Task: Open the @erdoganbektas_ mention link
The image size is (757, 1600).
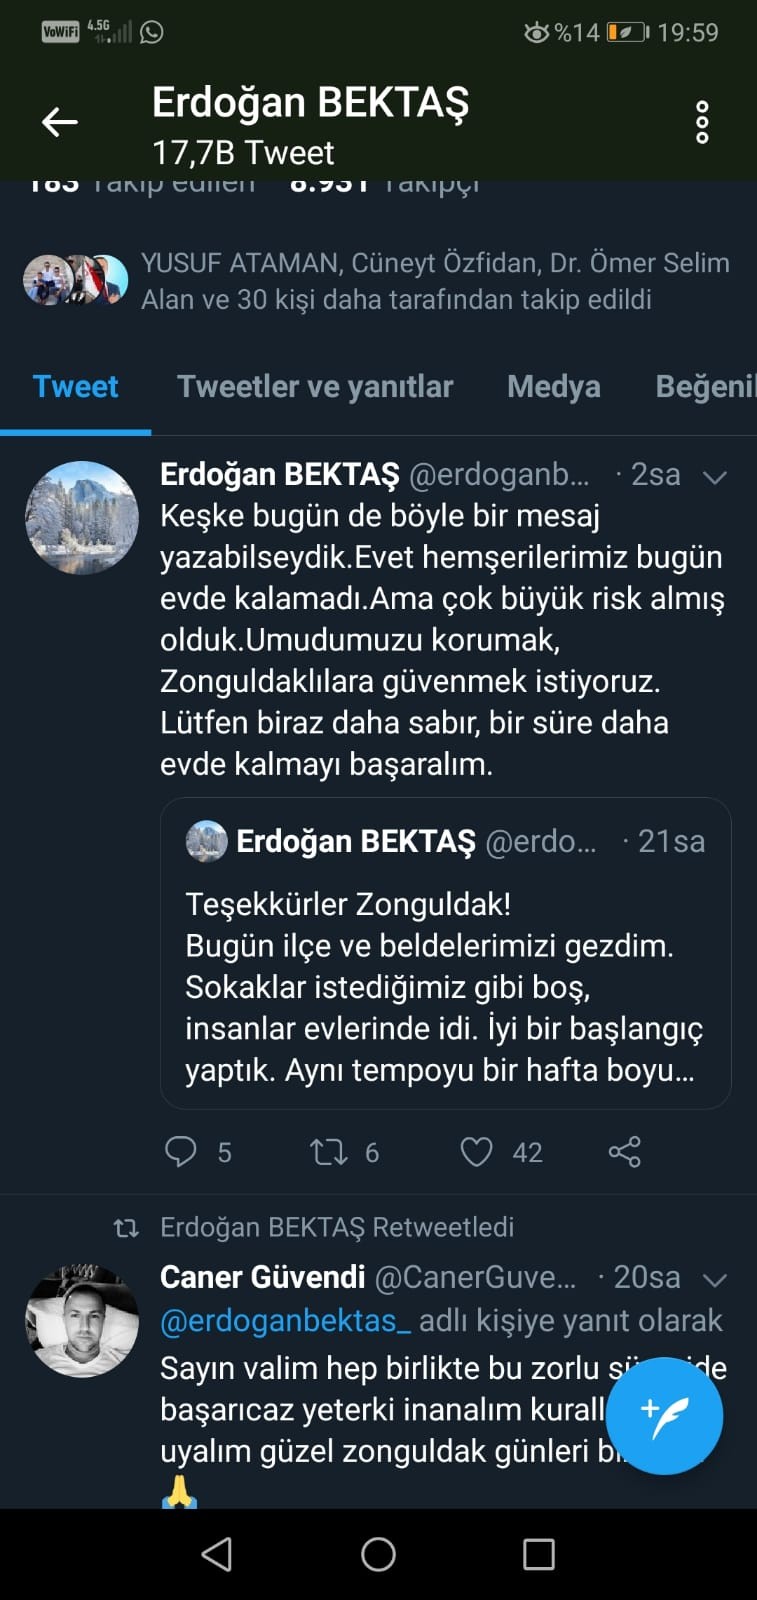Action: coord(285,1321)
